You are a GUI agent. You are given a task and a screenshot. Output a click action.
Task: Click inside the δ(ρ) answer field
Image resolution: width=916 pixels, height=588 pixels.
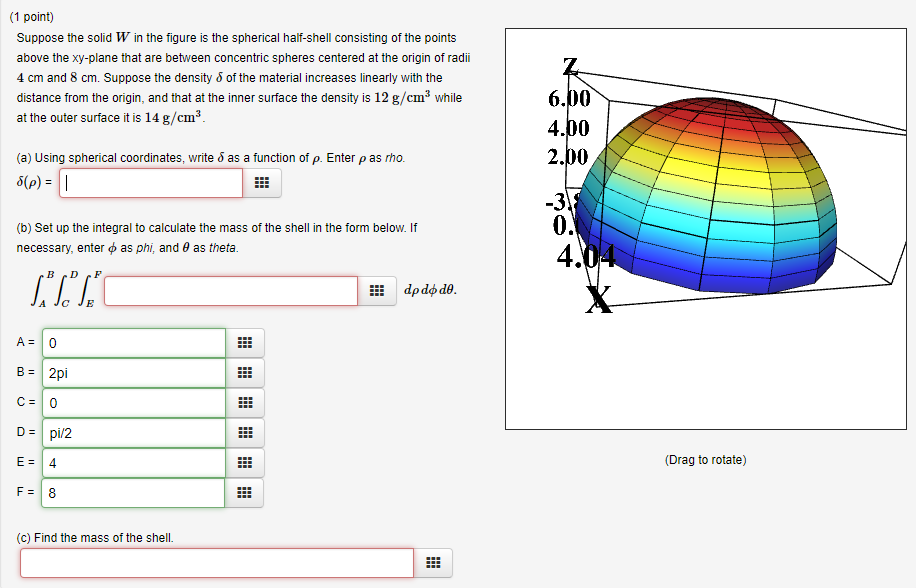[150, 183]
